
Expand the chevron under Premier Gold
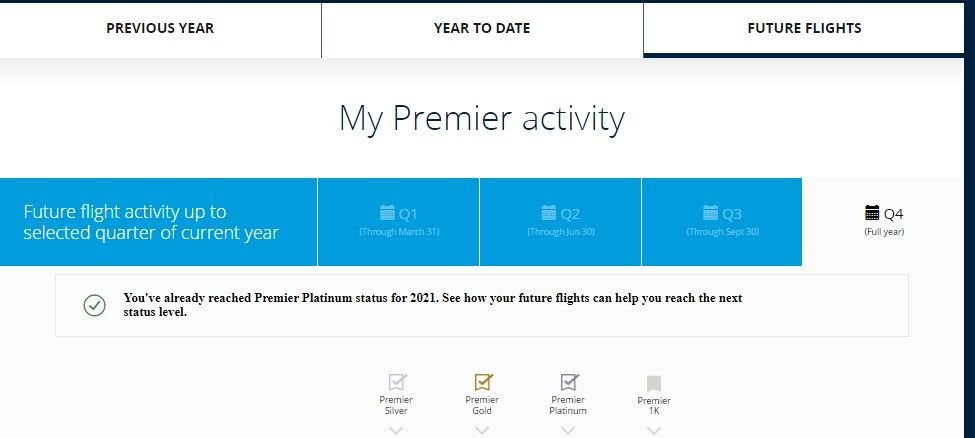click(x=482, y=430)
